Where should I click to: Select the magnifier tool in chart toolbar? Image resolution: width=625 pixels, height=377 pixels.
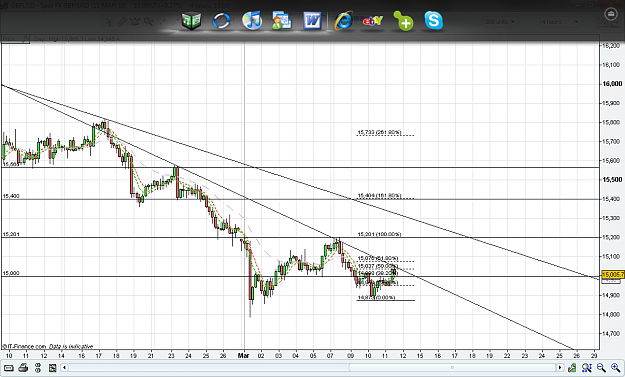point(148,22)
